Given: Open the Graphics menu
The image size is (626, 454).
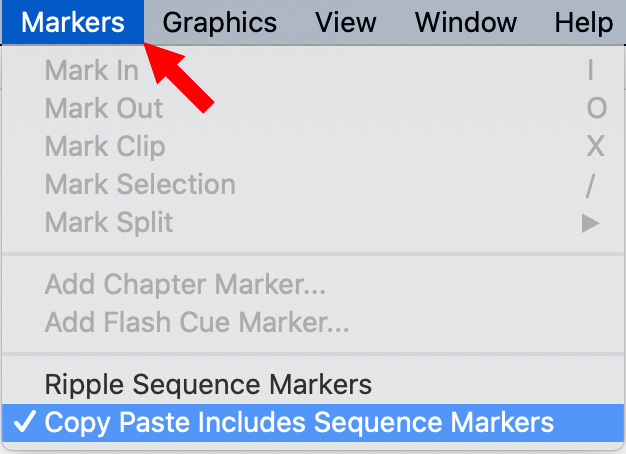Looking at the screenshot, I should (219, 21).
